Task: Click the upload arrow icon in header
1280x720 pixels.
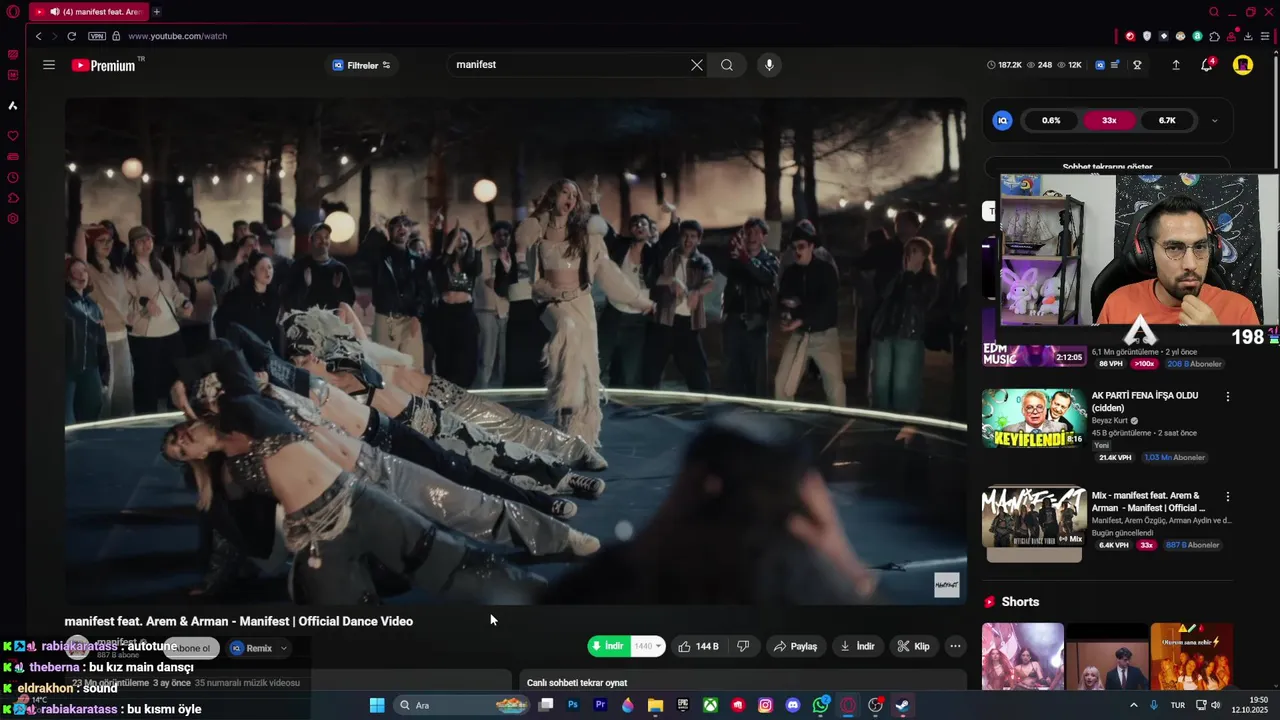Action: pyautogui.click(x=1176, y=65)
